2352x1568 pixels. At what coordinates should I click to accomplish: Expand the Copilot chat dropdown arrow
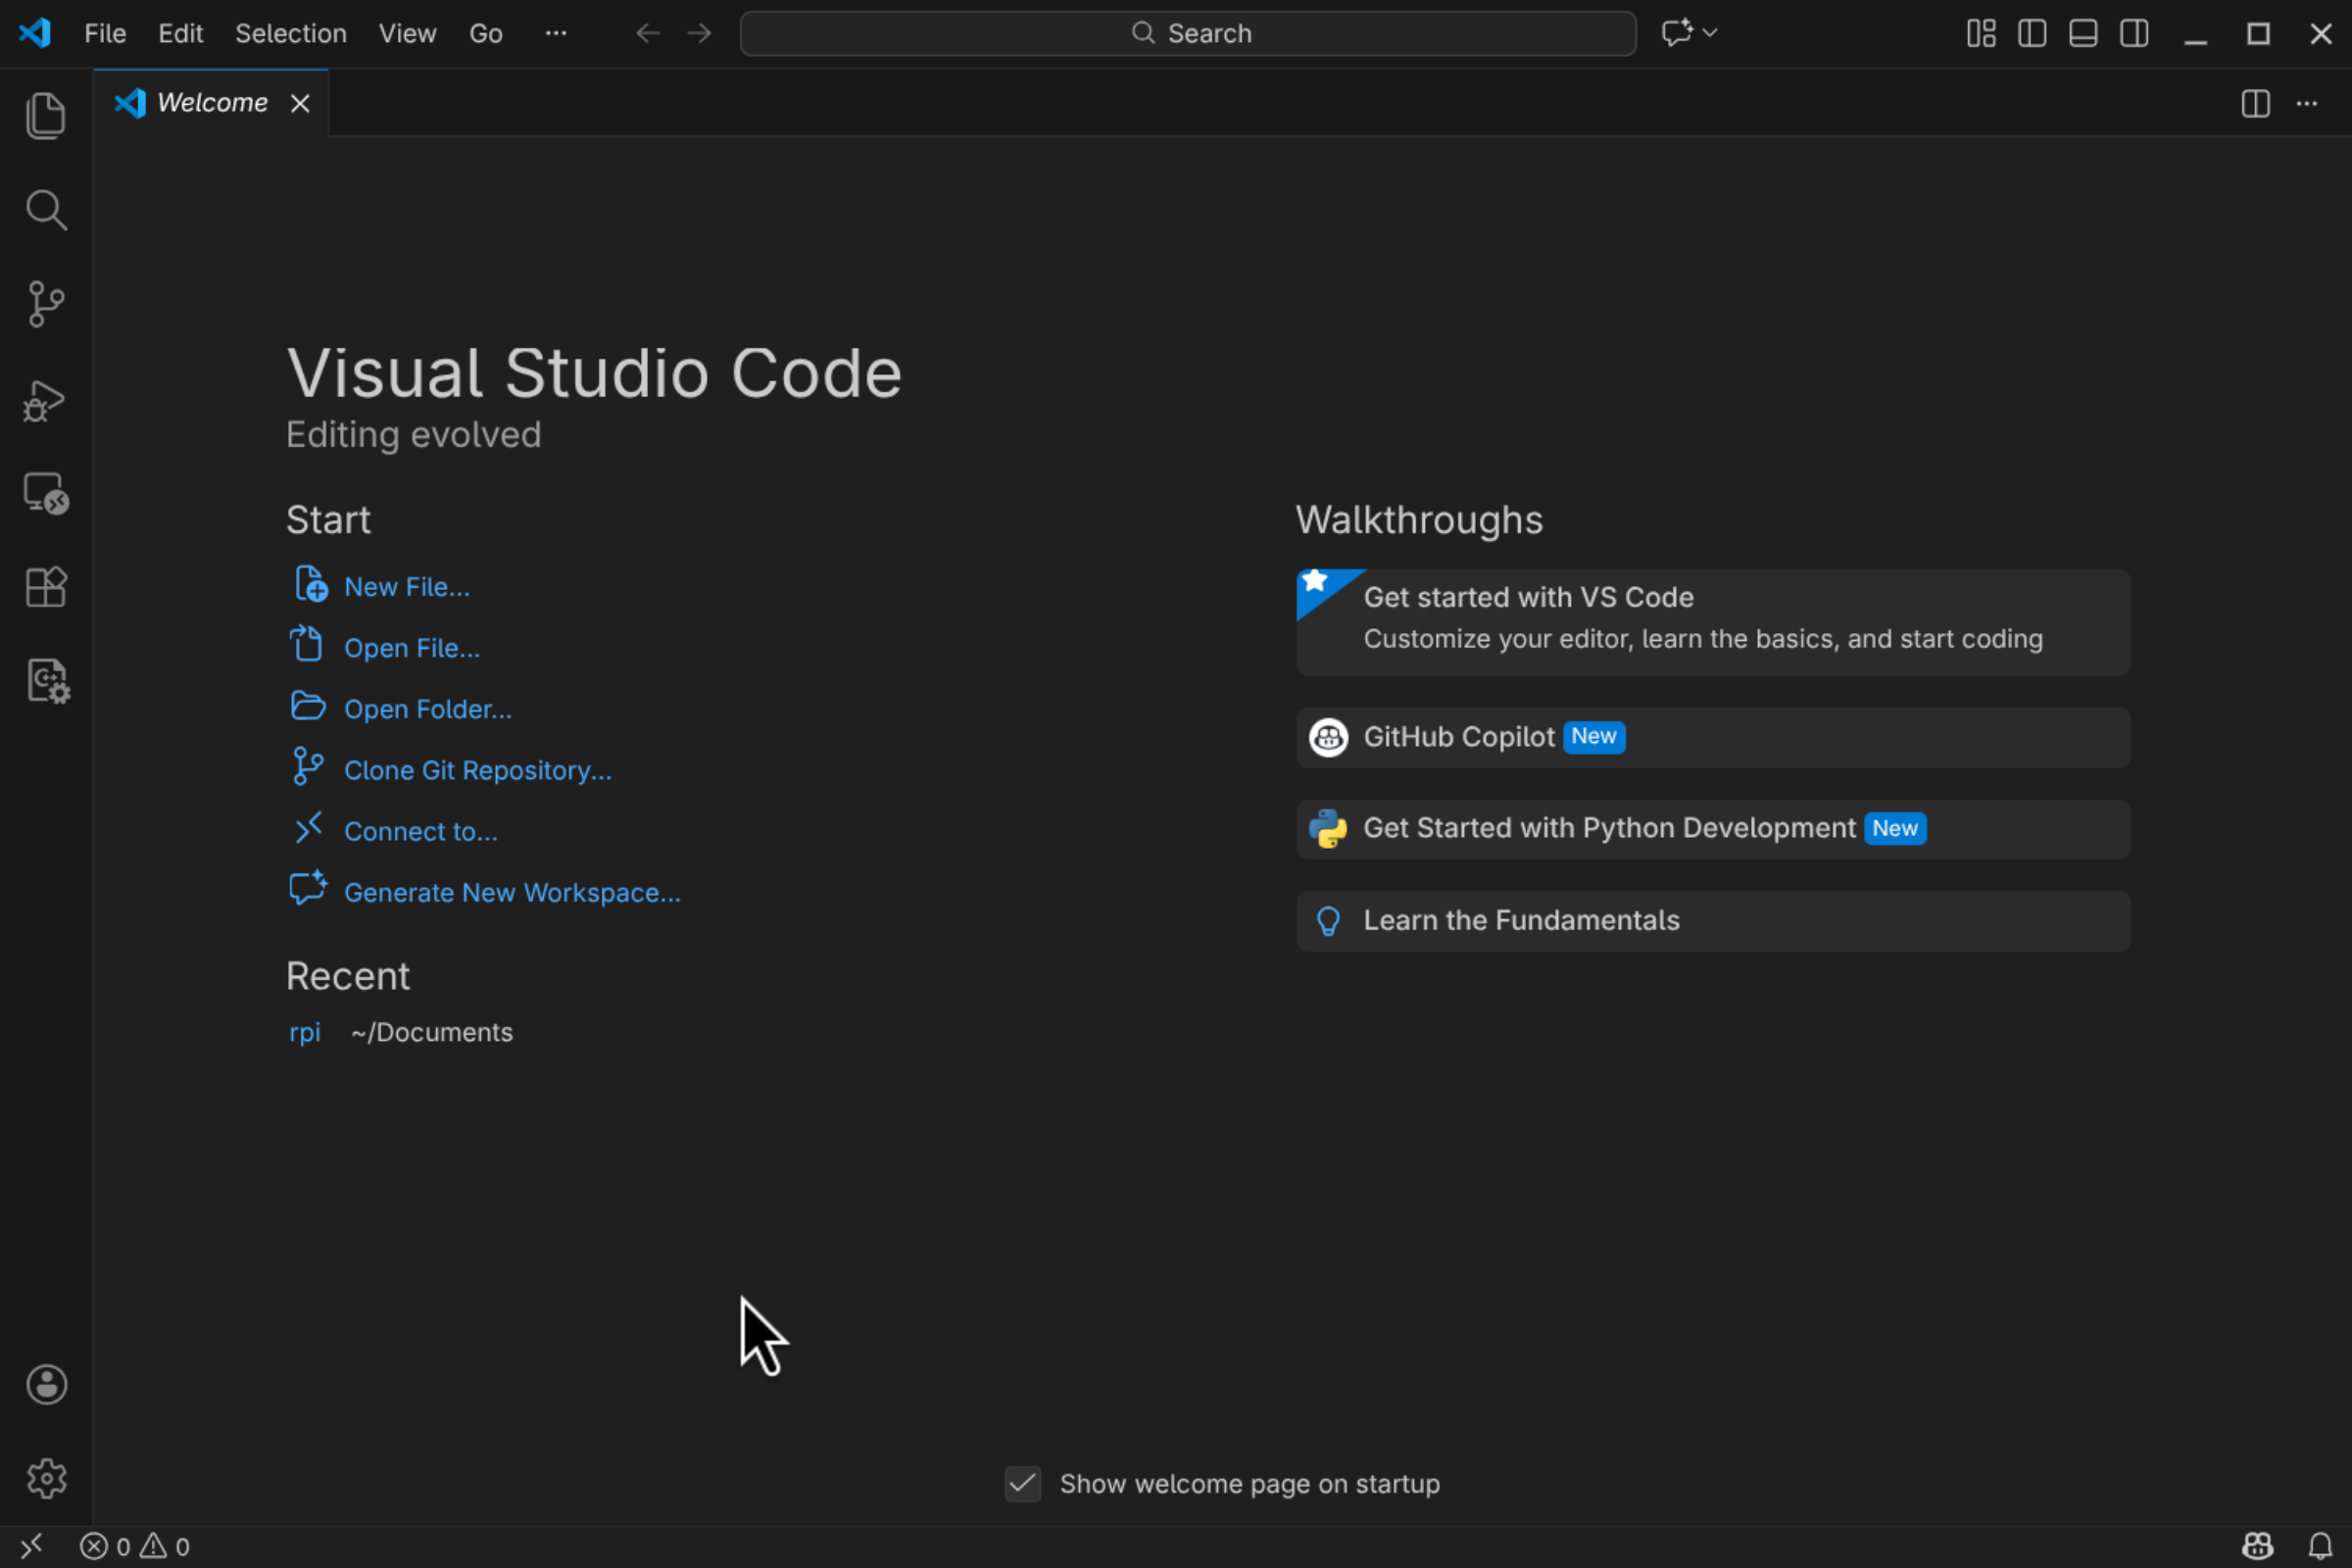1710,33
